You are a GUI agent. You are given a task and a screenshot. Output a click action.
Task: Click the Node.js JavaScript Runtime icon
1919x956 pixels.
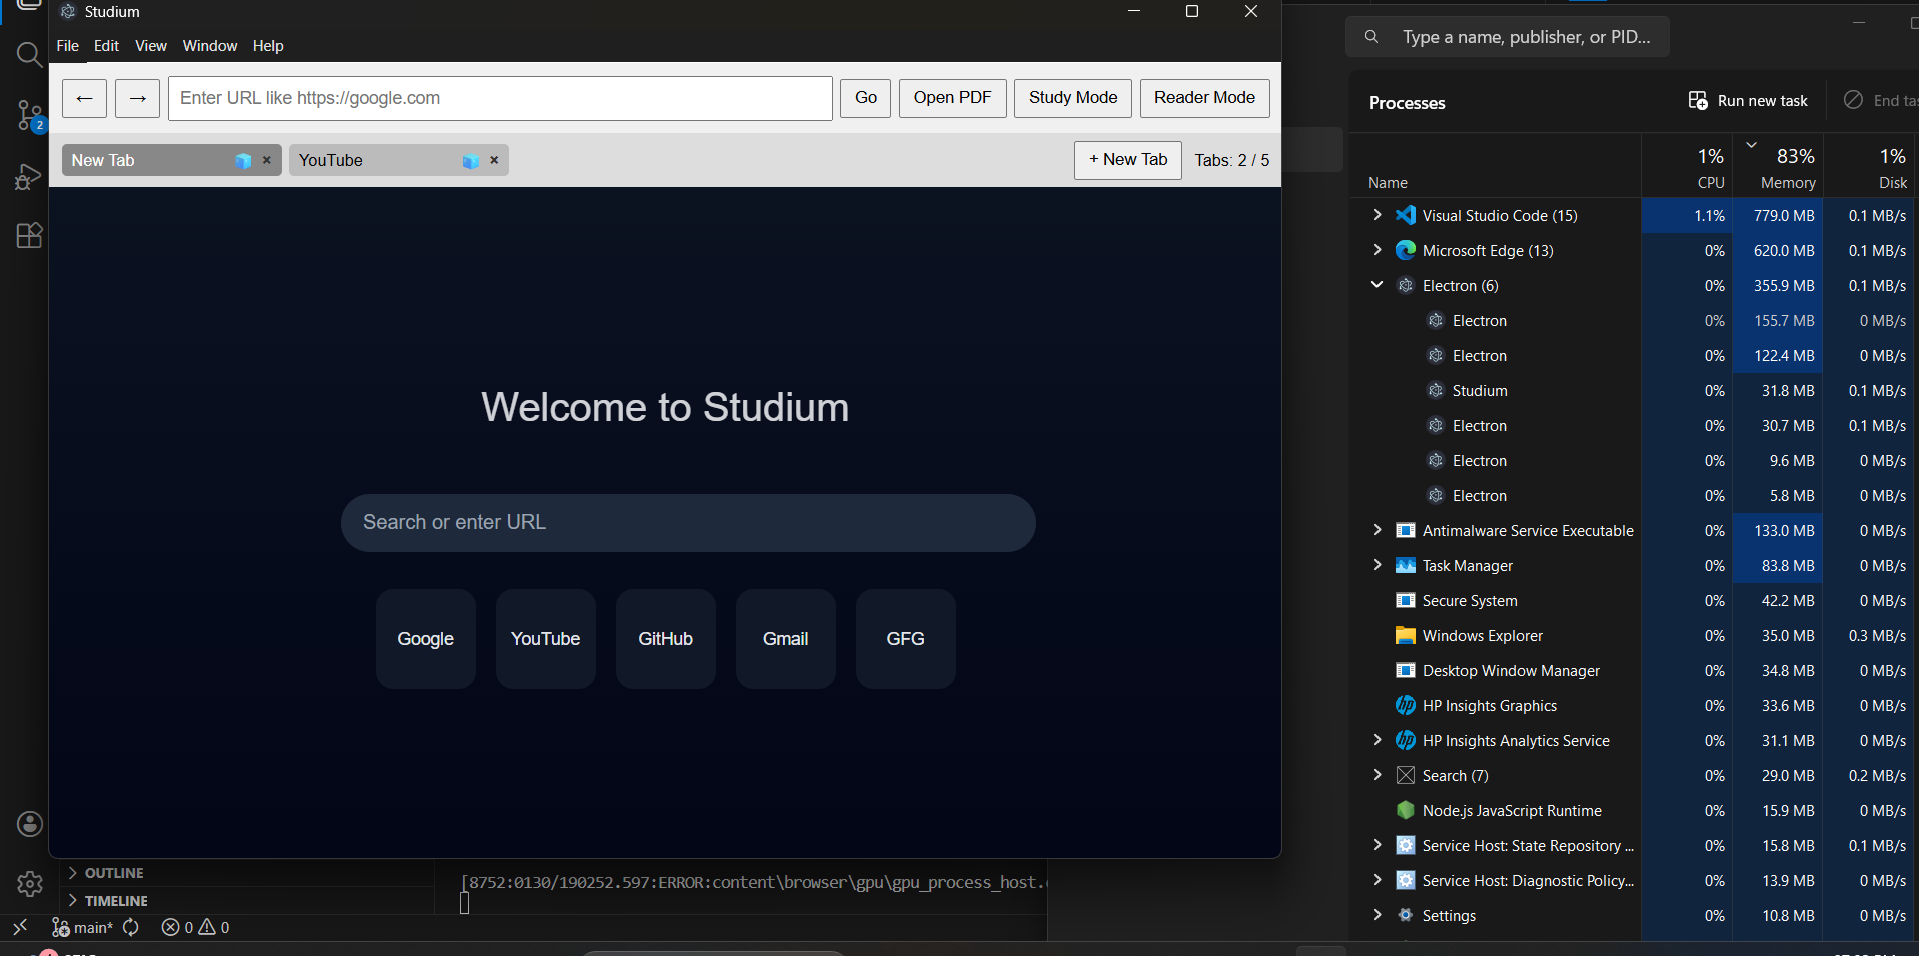(x=1406, y=810)
